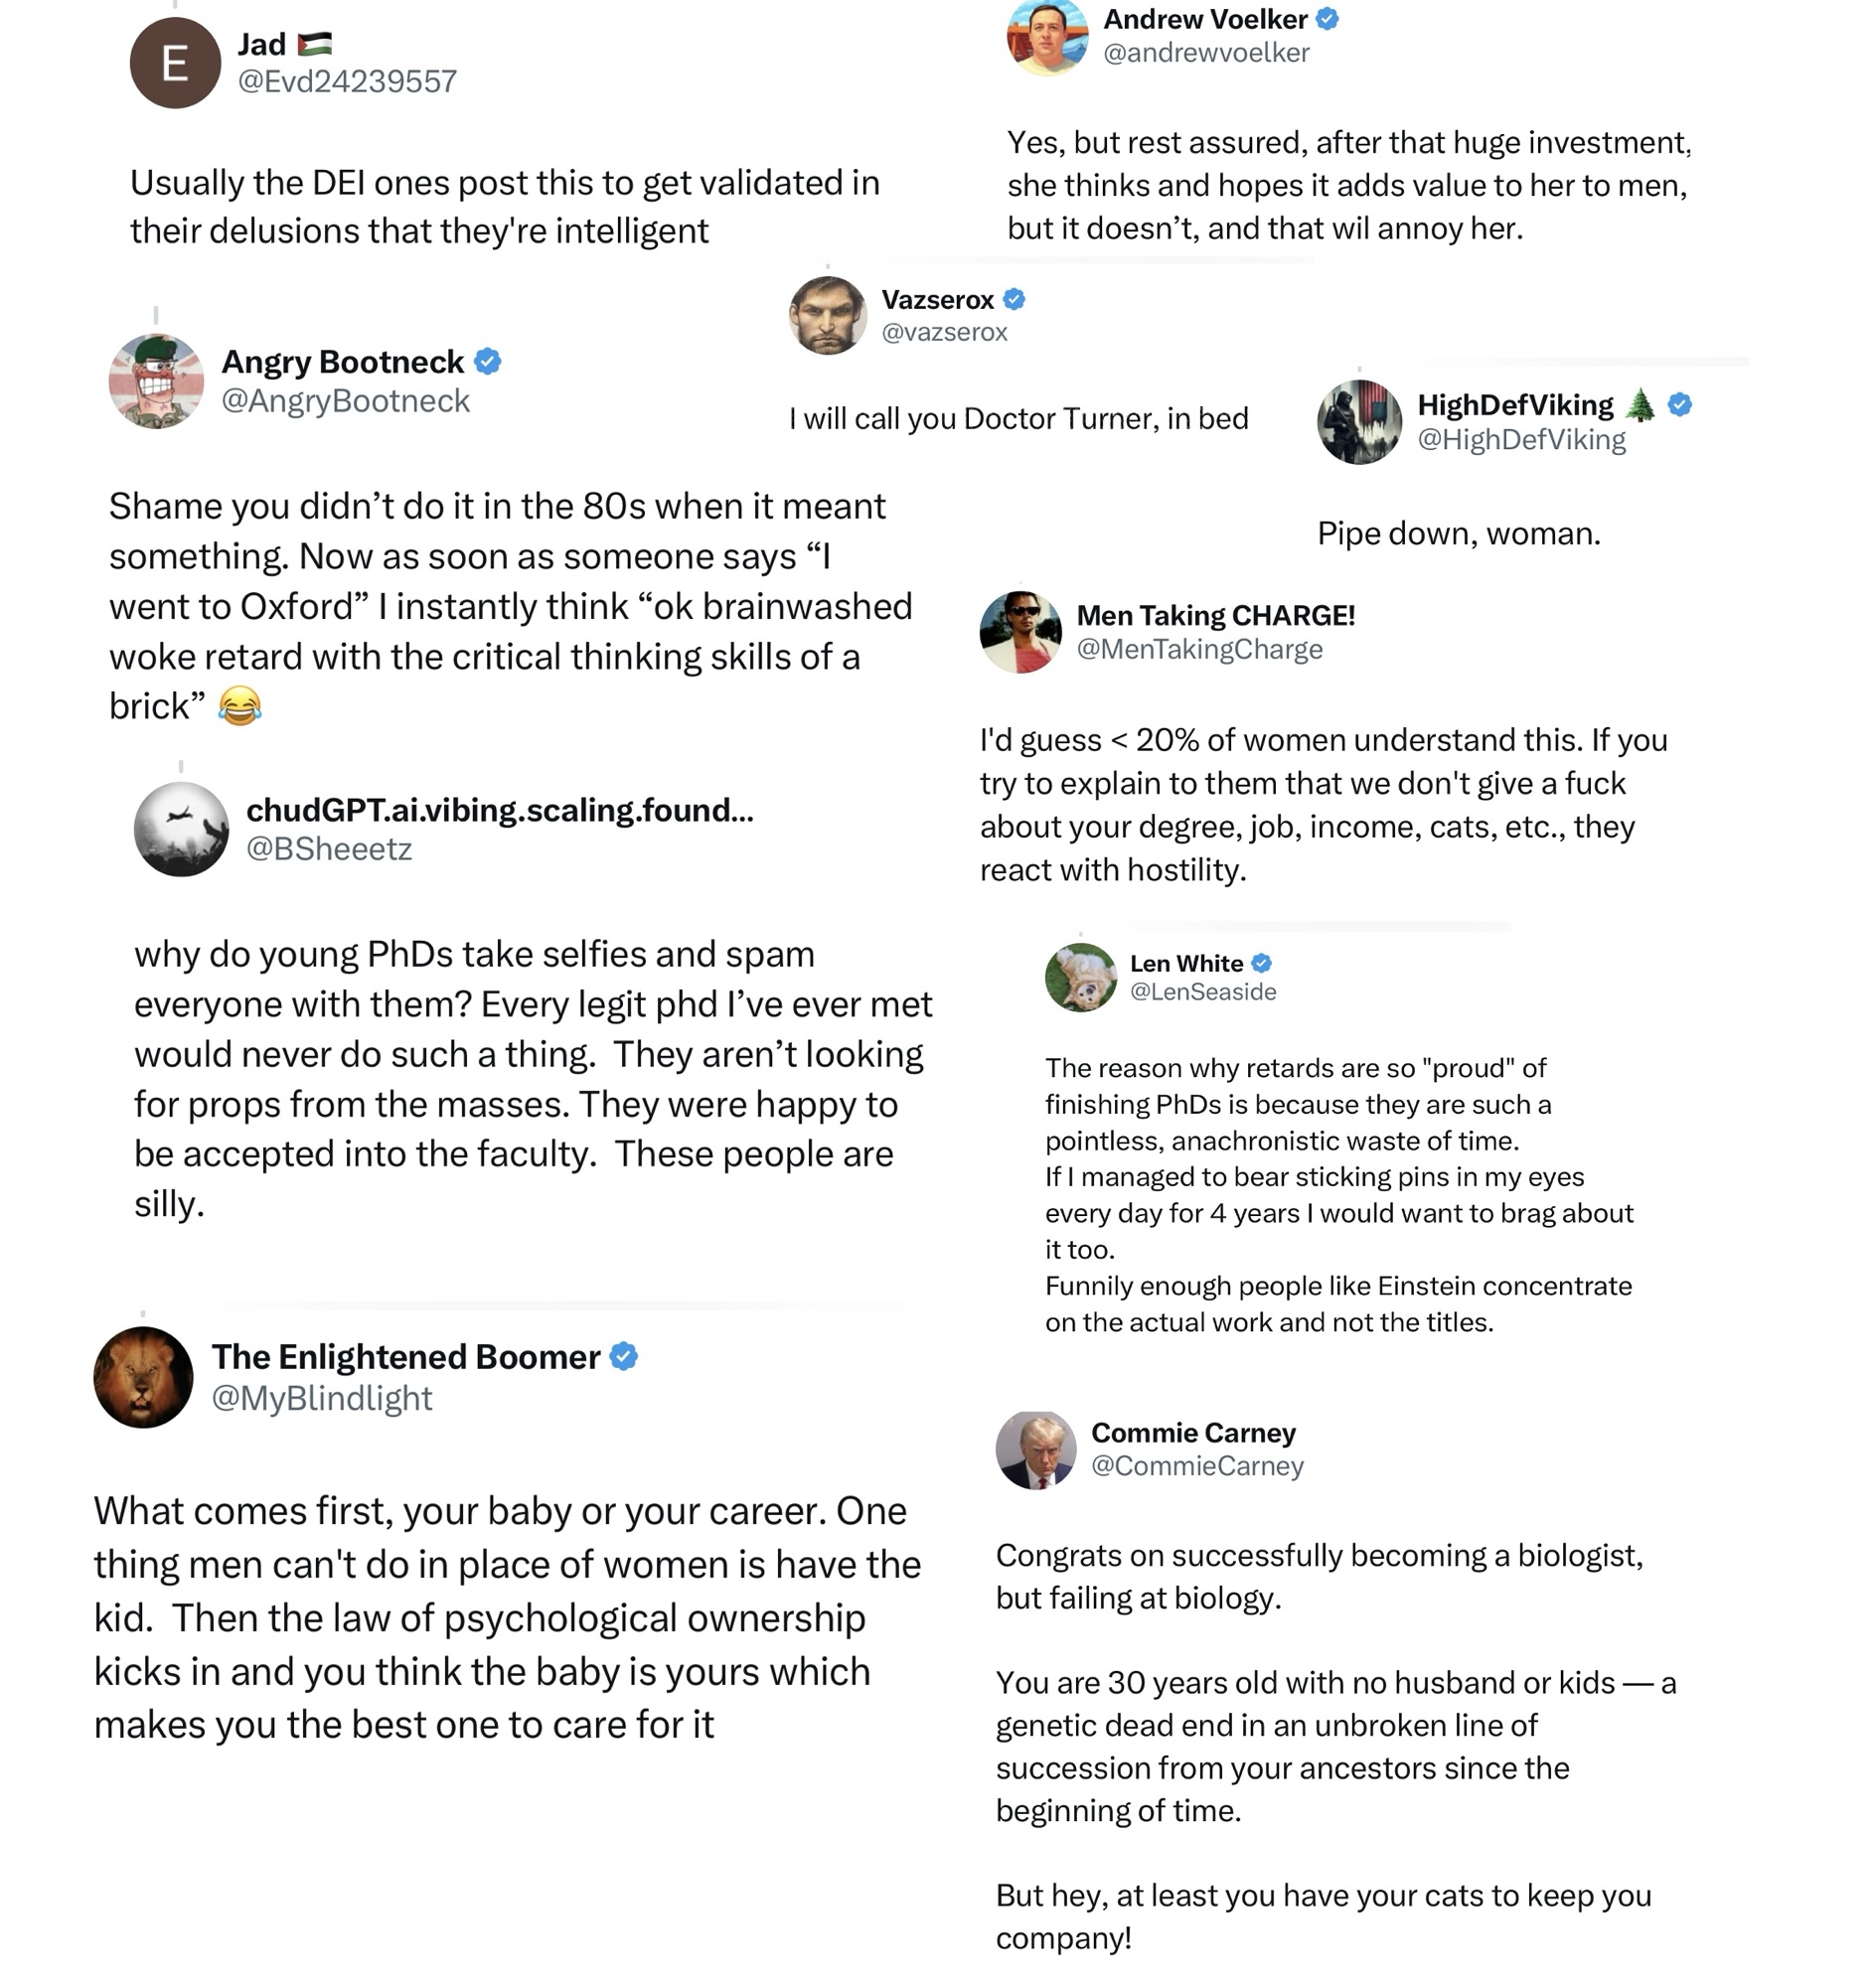
Task: Click Len White's verified checkmark
Action: [1262, 963]
